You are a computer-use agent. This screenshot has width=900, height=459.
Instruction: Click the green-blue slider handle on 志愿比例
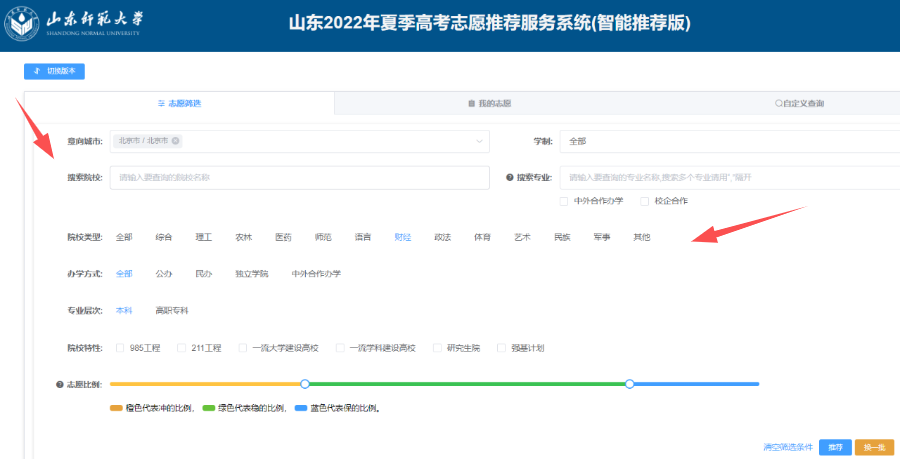[630, 384]
